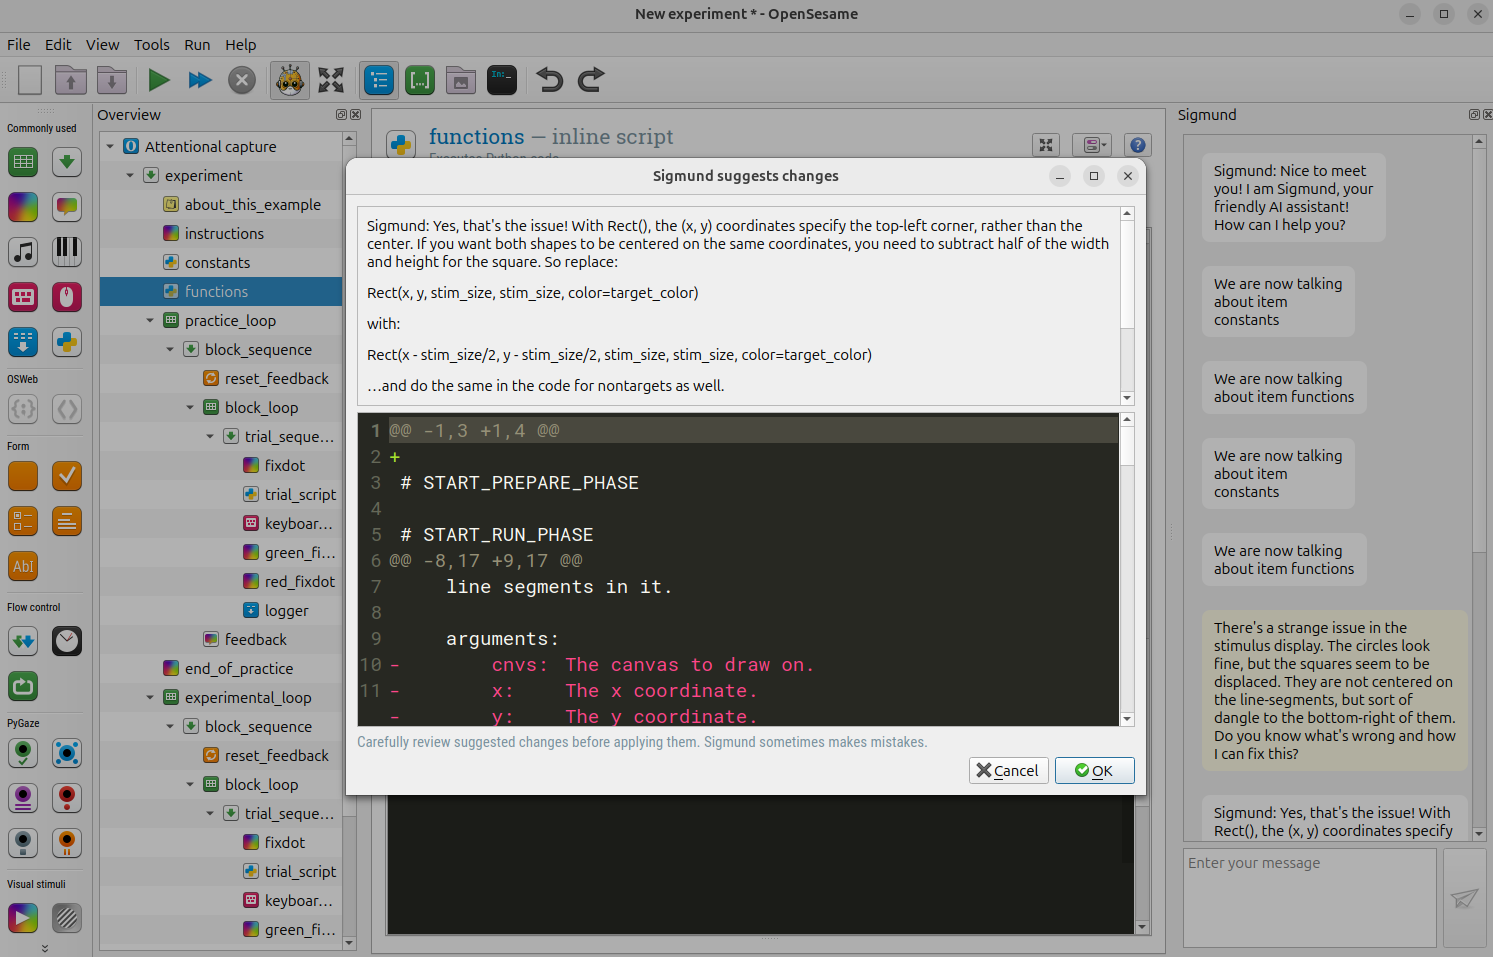Open the Help menu
The width and height of the screenshot is (1493, 957).
[x=240, y=45]
